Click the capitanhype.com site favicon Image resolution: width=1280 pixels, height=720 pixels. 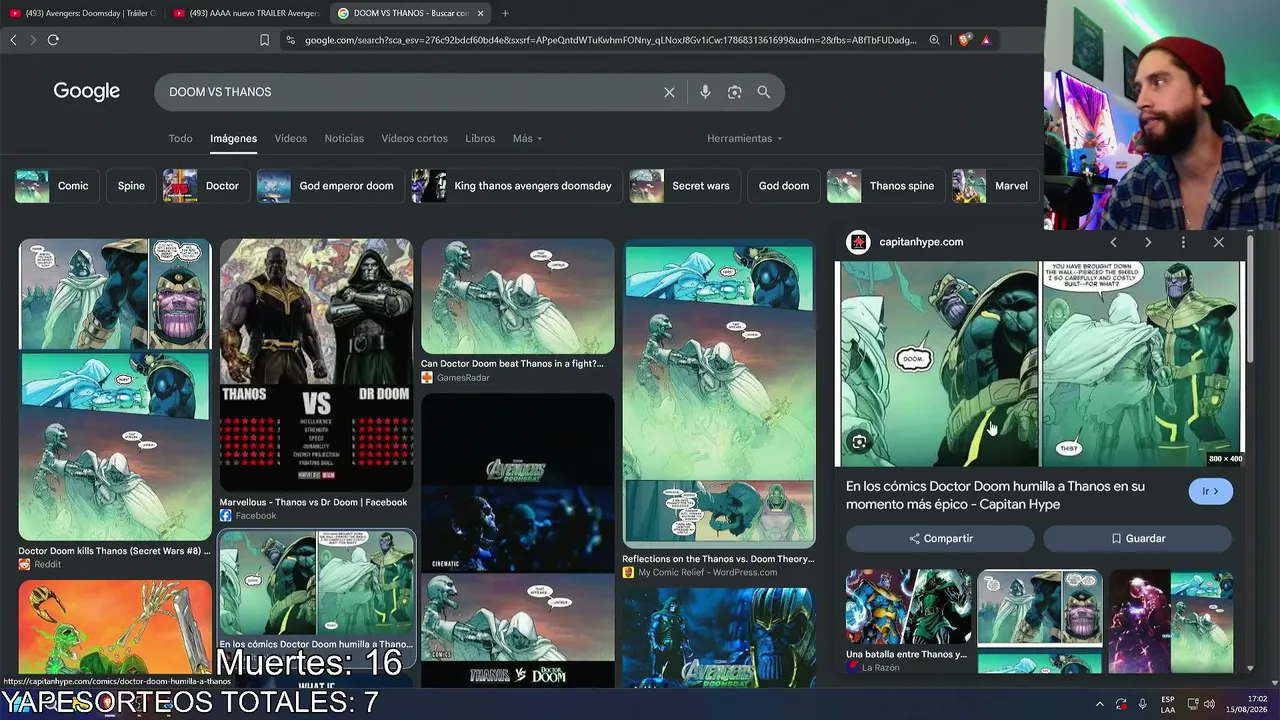(858, 242)
